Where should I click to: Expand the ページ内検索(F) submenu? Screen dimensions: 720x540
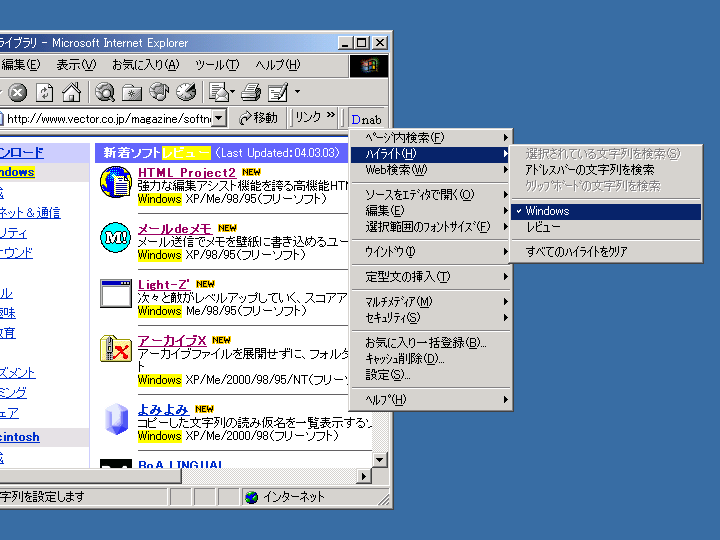point(431,138)
